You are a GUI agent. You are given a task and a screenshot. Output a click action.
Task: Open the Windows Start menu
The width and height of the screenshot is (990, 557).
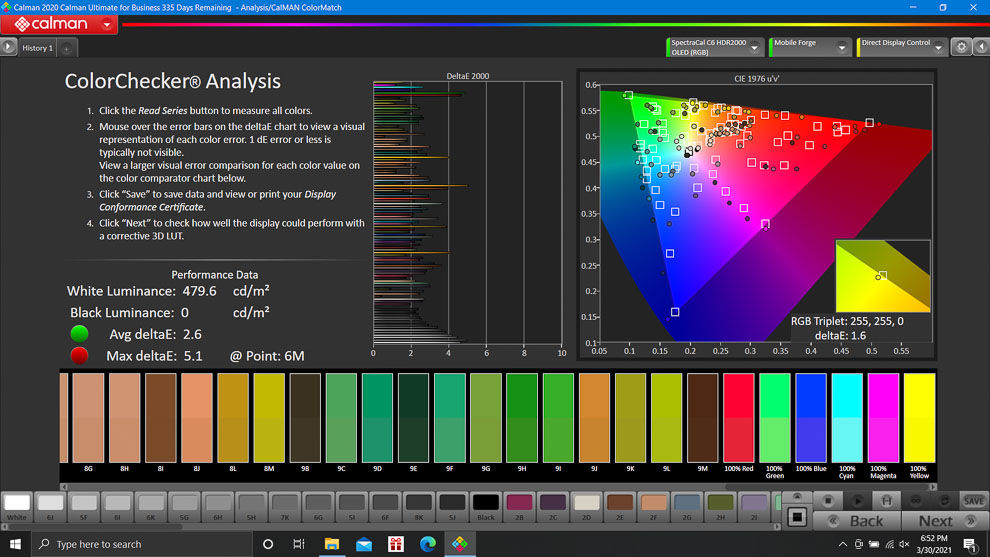(x=15, y=544)
